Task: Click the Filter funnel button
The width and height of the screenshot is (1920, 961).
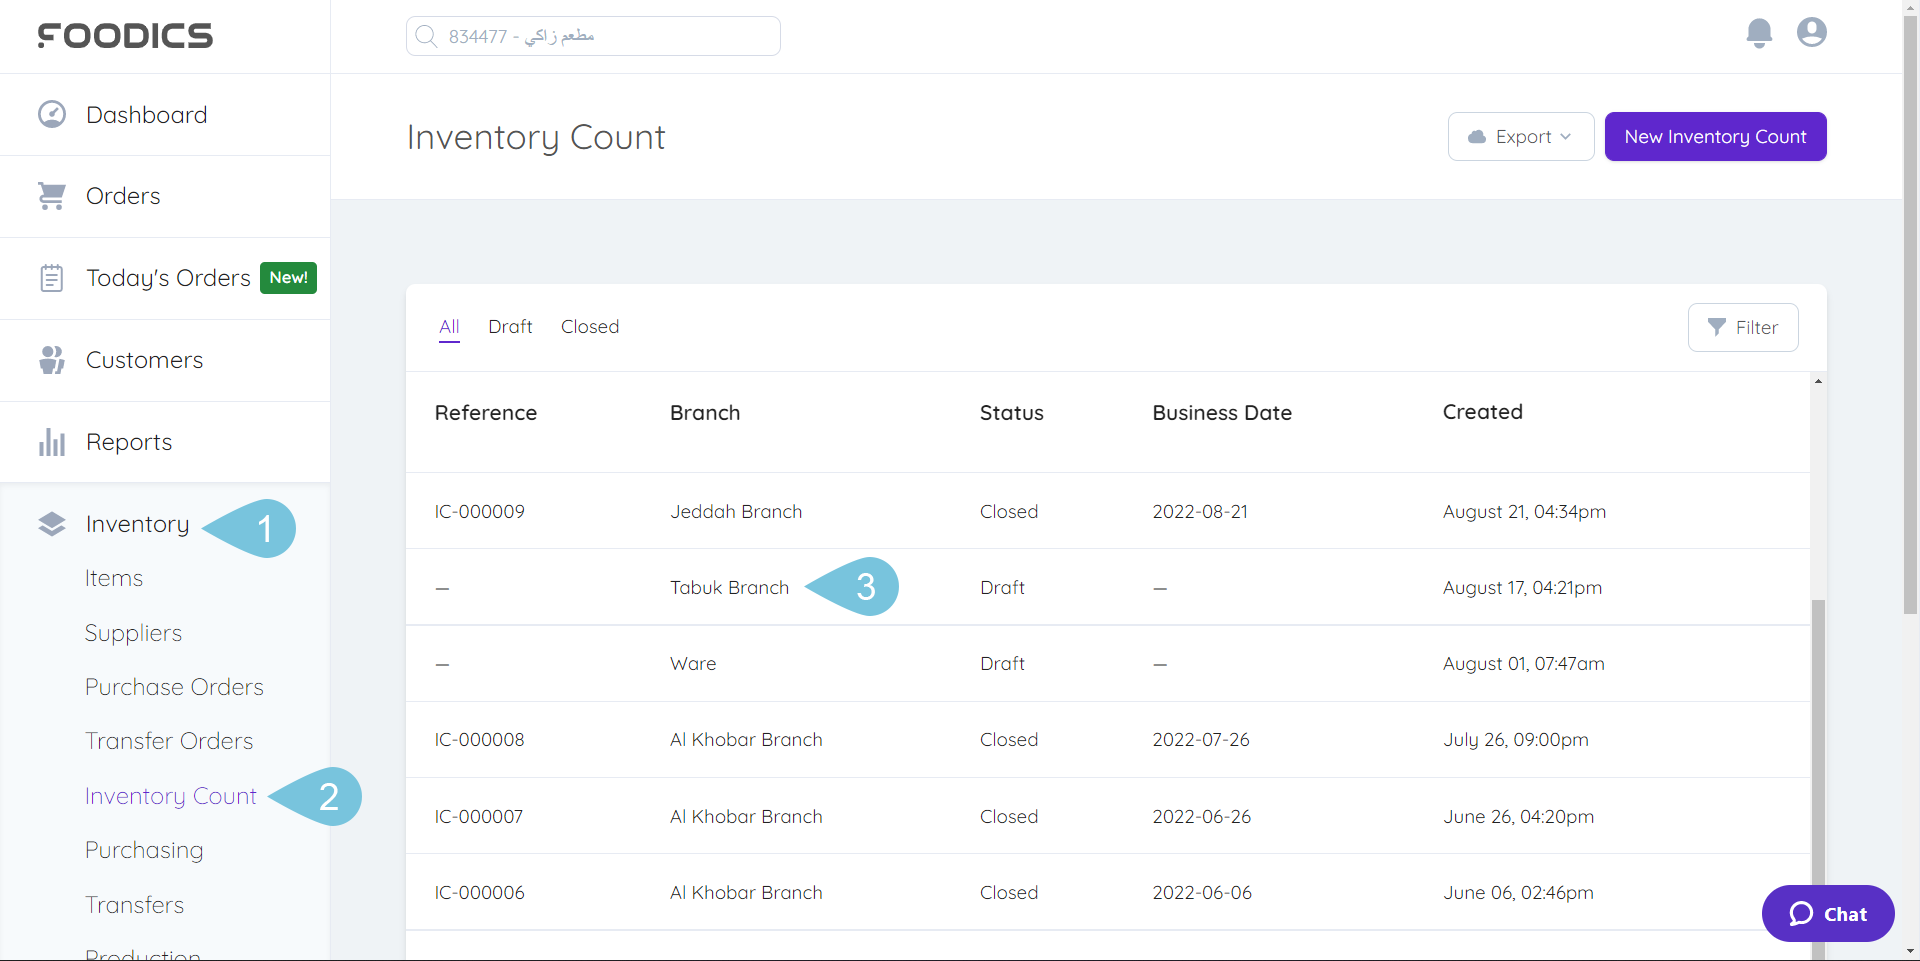Action: pyautogui.click(x=1743, y=327)
